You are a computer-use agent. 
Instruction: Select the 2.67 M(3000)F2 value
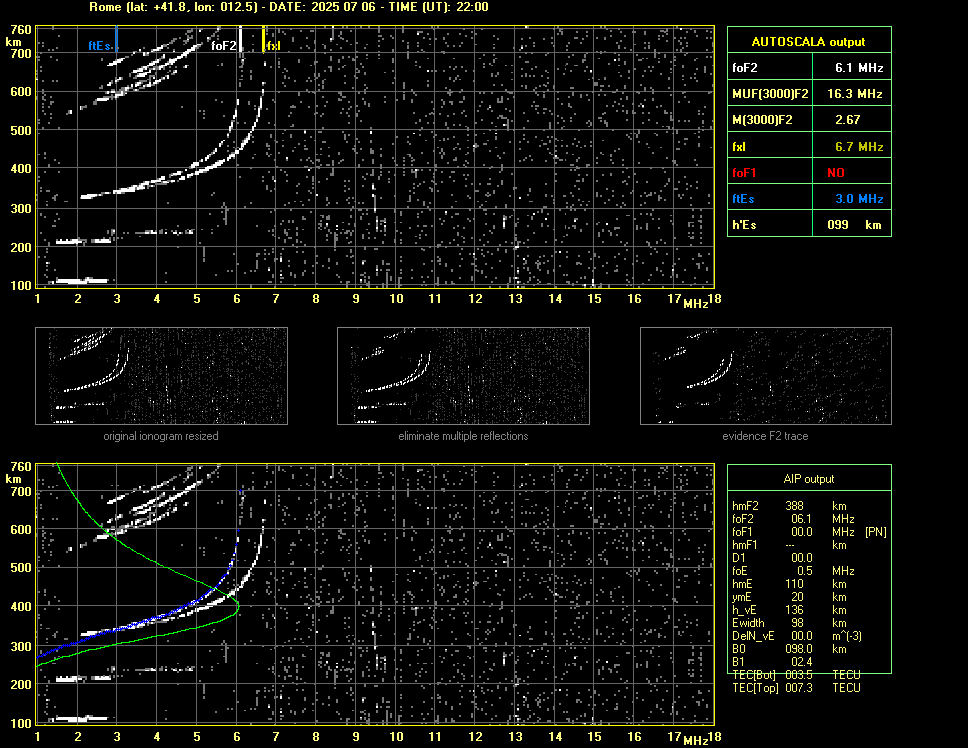pyautogui.click(x=848, y=120)
